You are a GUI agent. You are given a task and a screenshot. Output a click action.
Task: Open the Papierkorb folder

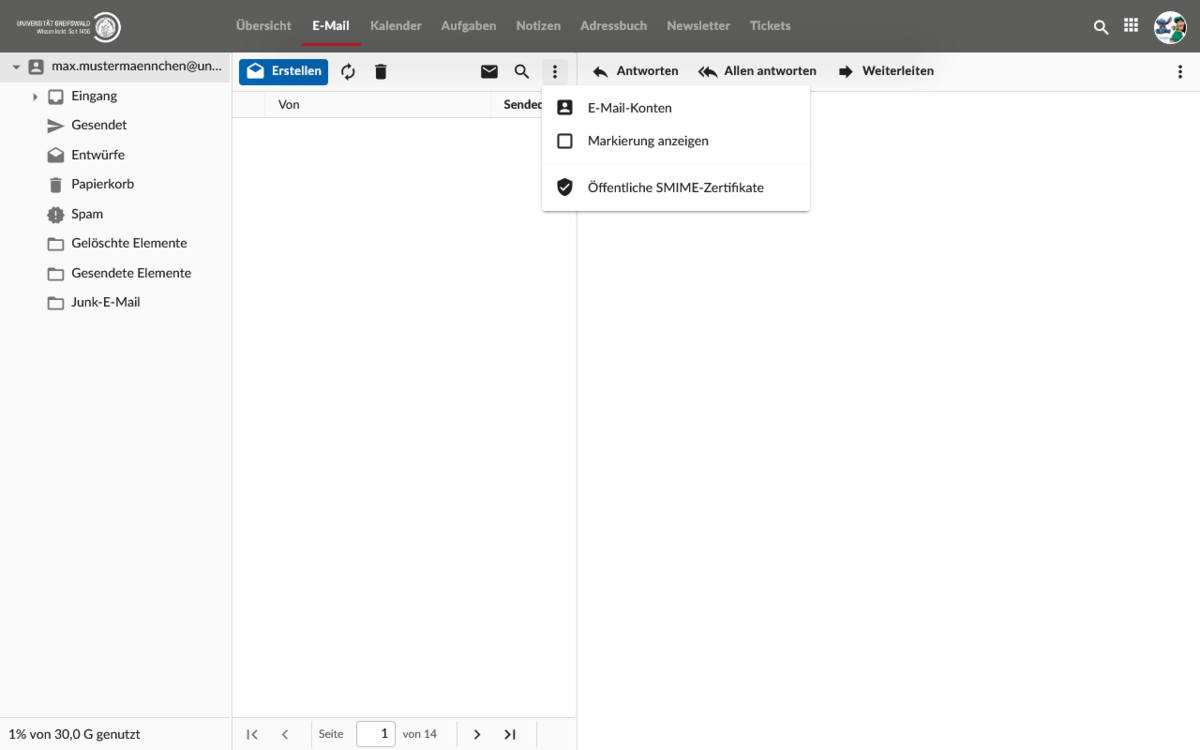pyautogui.click(x=102, y=185)
